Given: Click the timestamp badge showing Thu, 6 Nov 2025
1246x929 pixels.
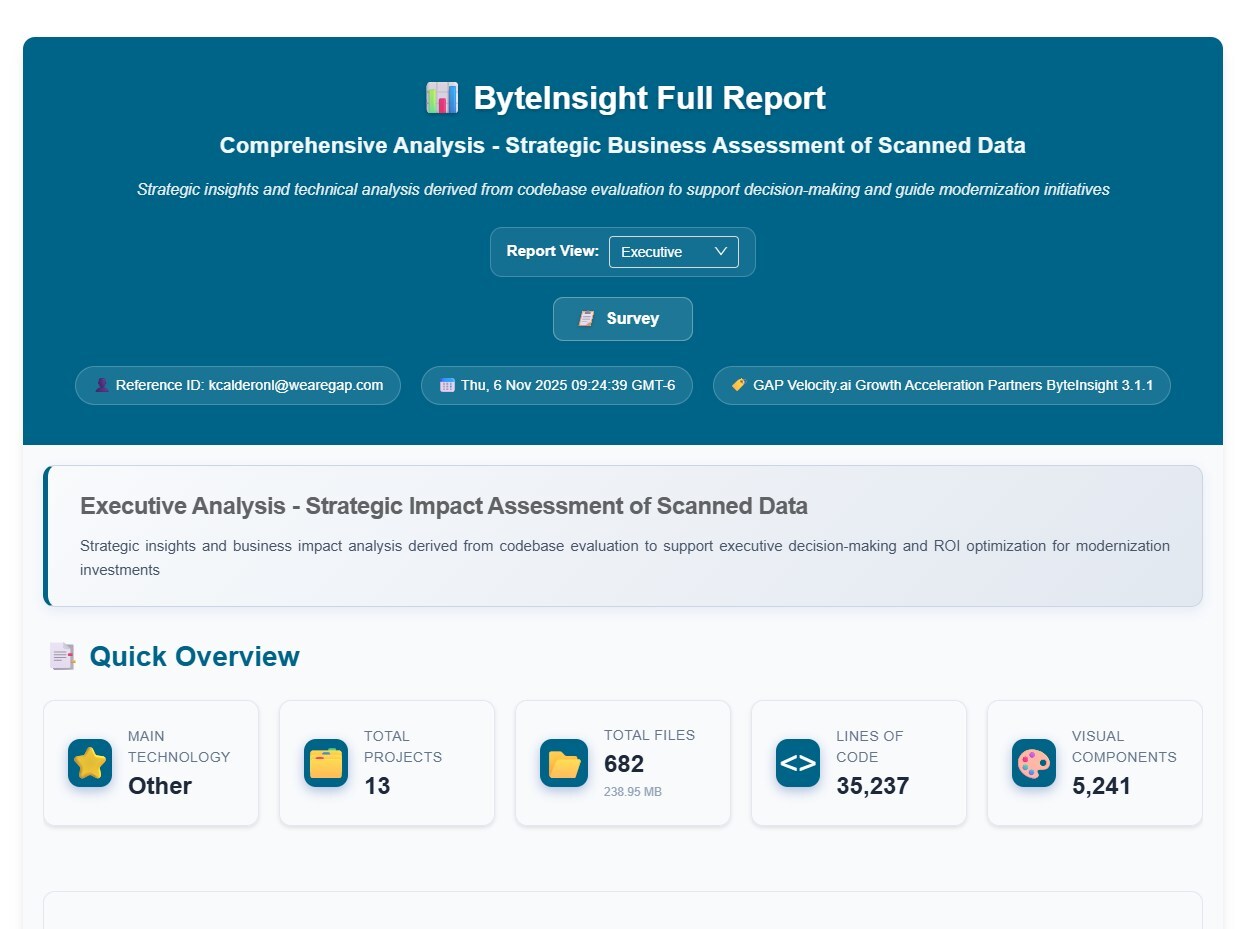Looking at the screenshot, I should 557,385.
